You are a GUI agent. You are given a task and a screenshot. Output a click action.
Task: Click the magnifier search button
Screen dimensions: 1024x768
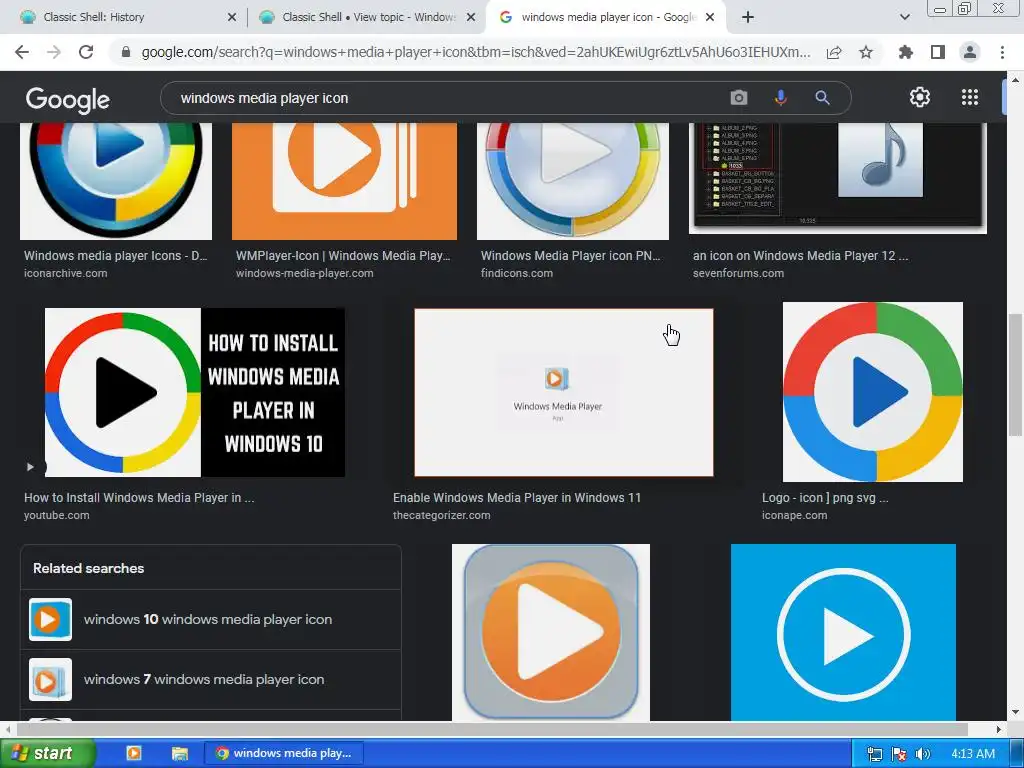822,98
